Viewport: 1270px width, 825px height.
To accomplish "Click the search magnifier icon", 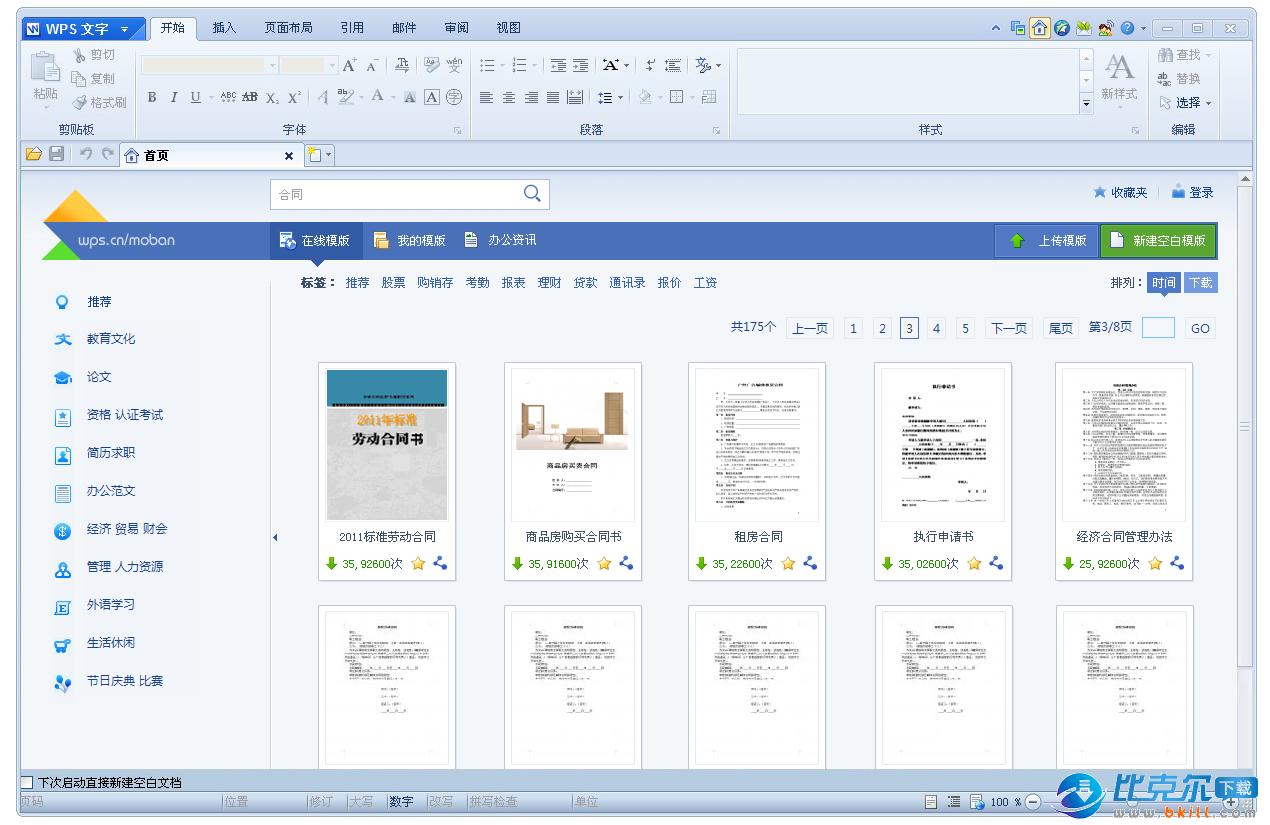I will (532, 193).
